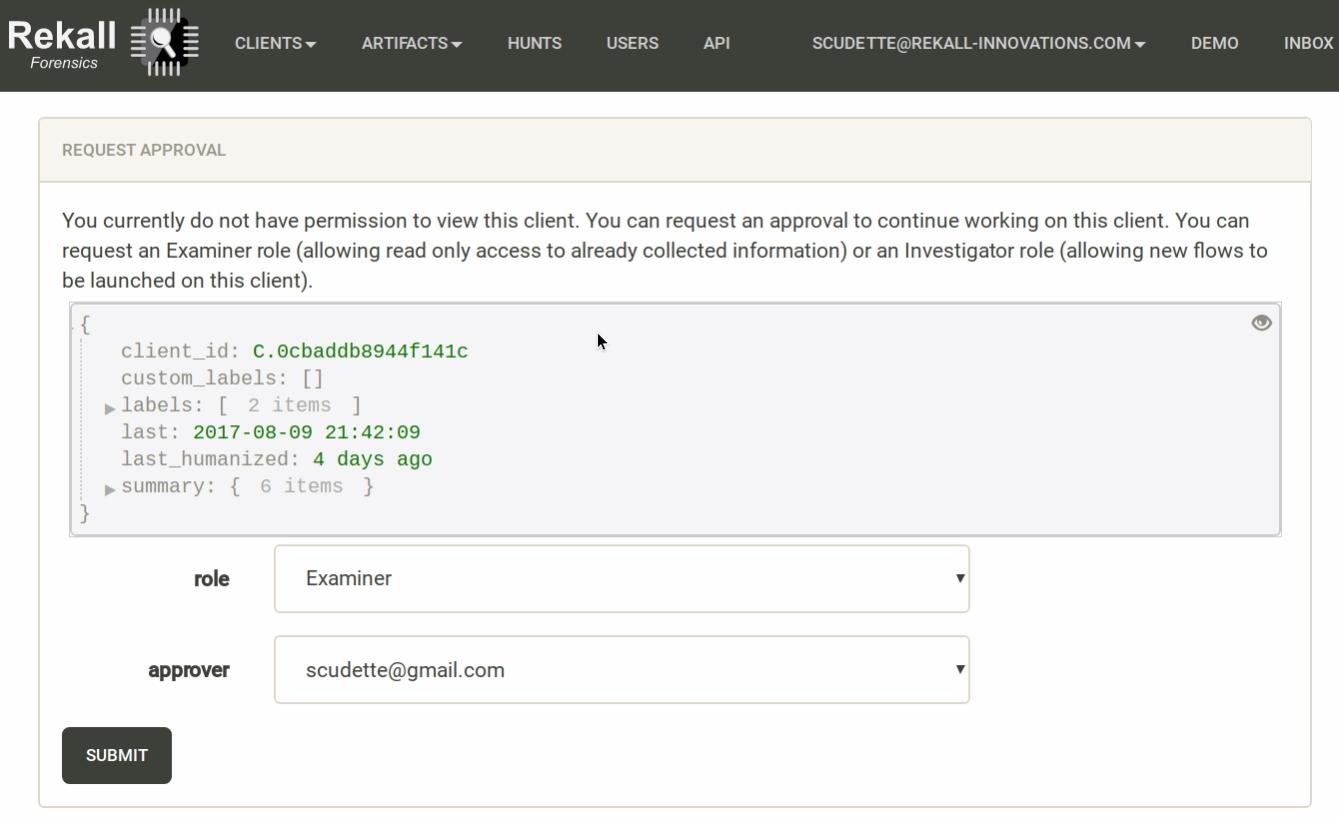
Task: Open the CLIENTS dropdown menu
Action: (274, 43)
